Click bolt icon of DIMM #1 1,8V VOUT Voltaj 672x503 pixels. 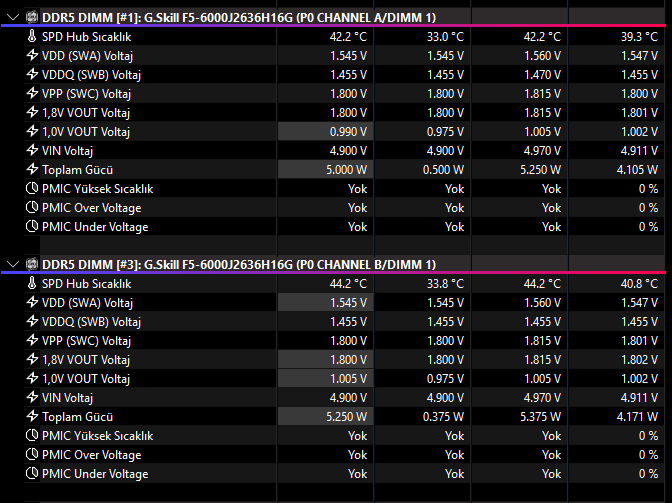click(x=32, y=112)
